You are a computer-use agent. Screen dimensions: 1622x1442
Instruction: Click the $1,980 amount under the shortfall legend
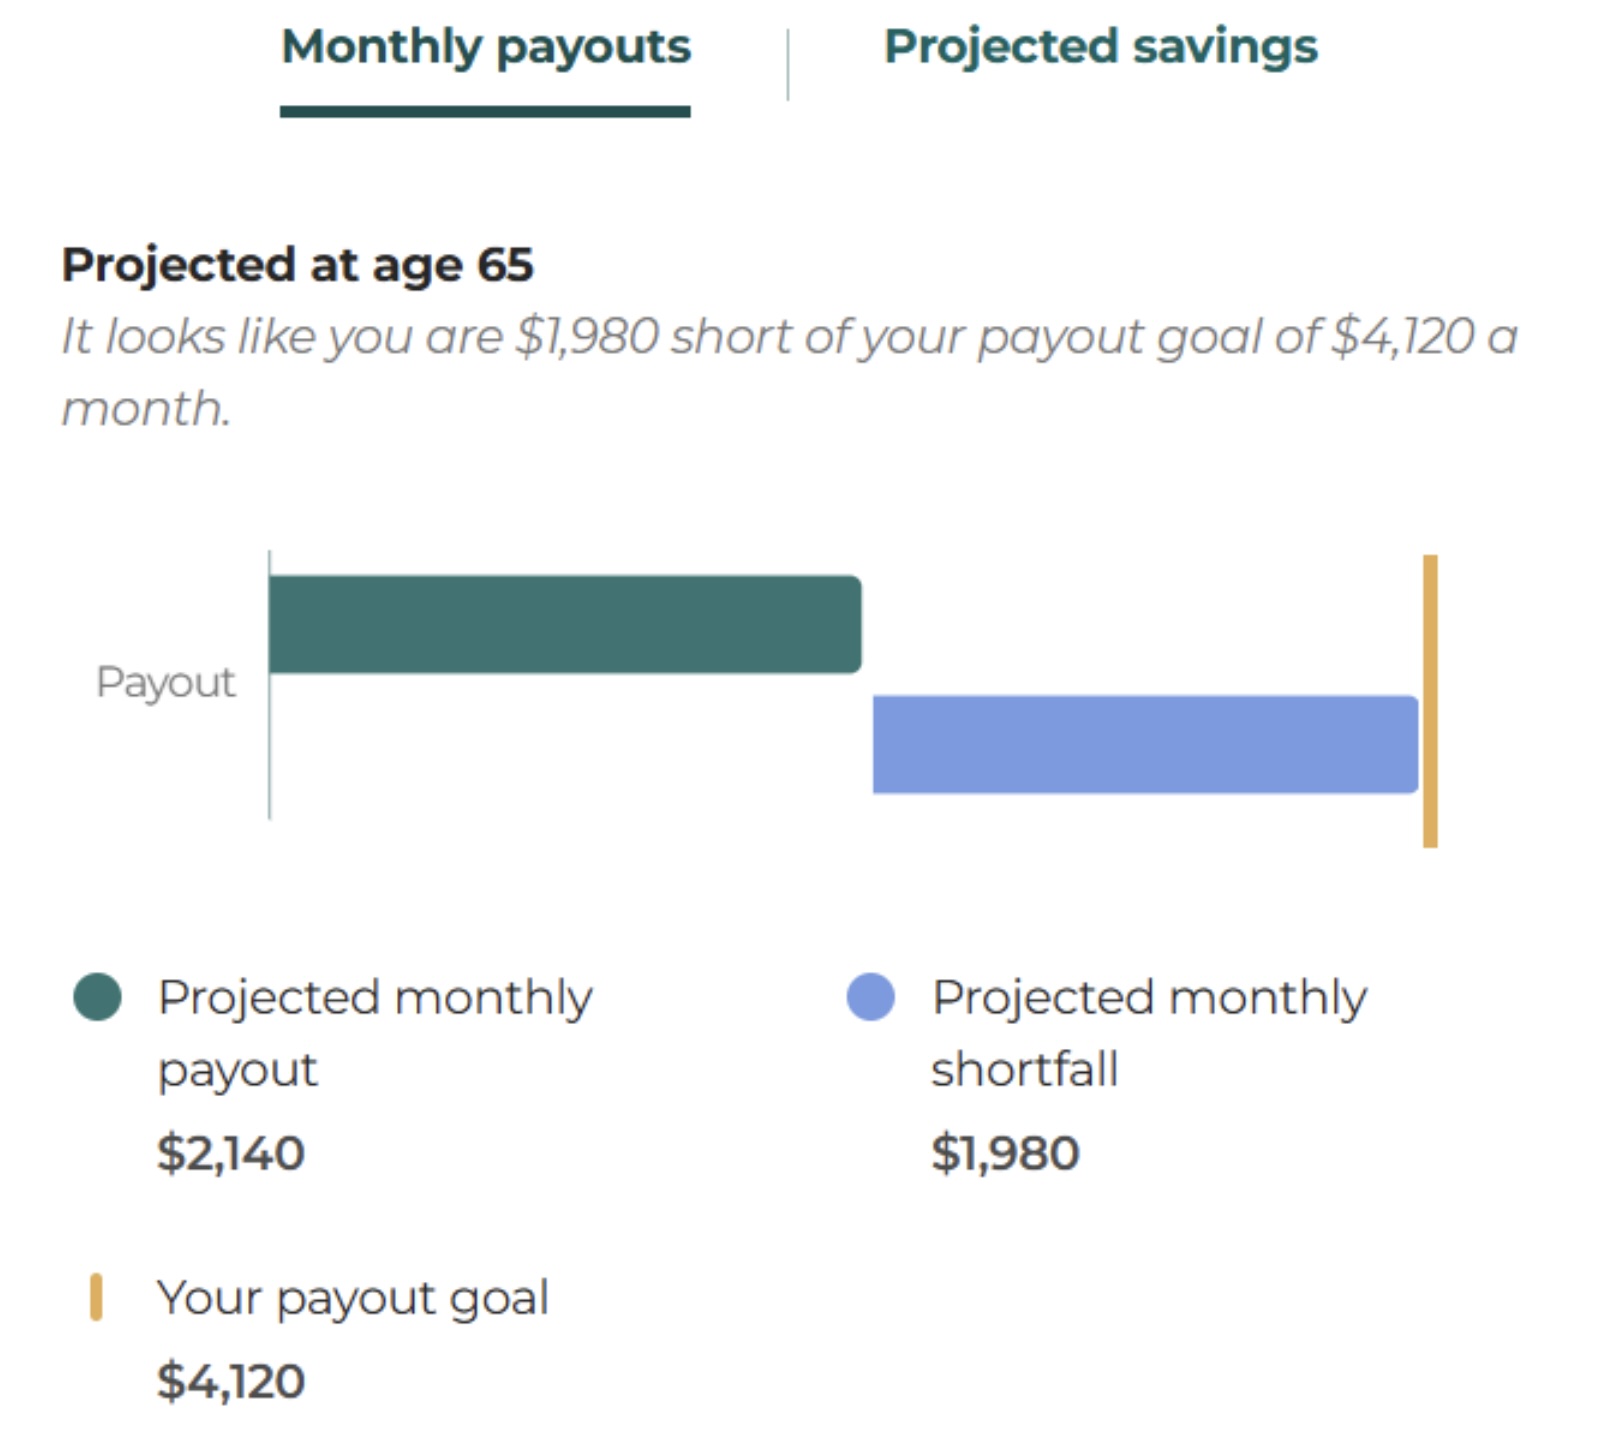(1005, 1153)
